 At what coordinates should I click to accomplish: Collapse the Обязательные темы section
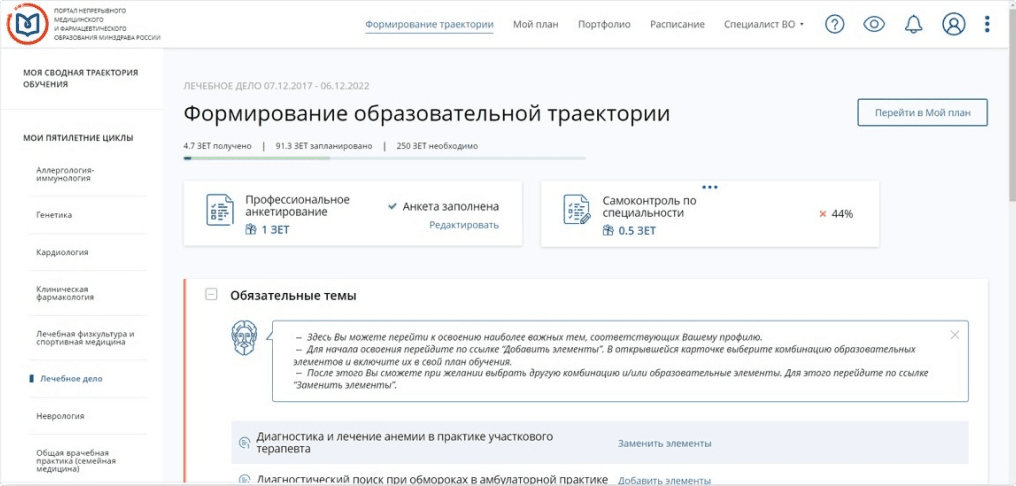[x=211, y=295]
